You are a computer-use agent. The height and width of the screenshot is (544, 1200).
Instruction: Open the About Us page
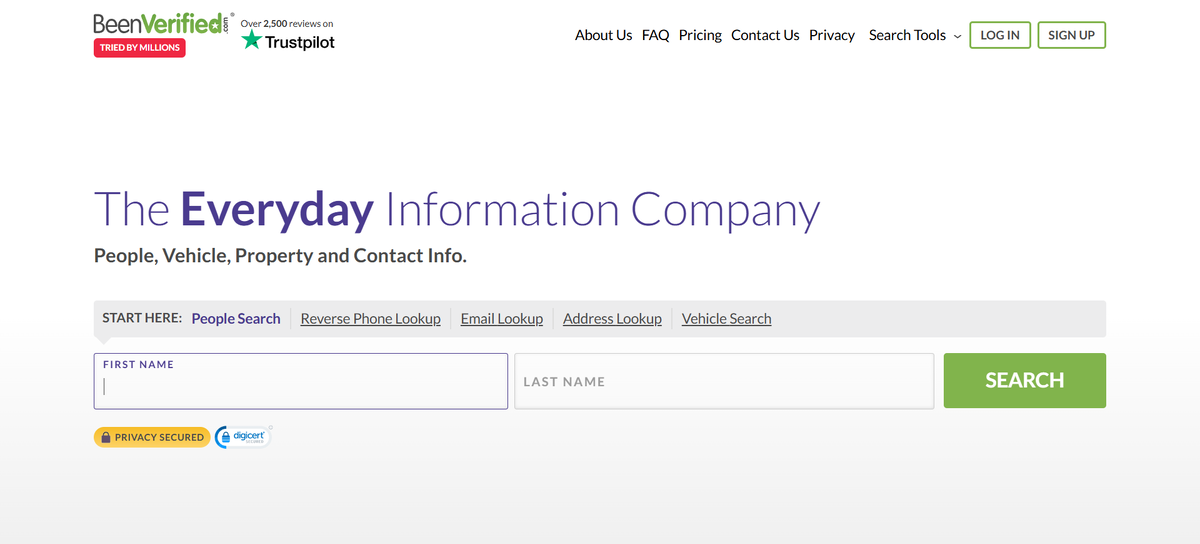pyautogui.click(x=603, y=35)
